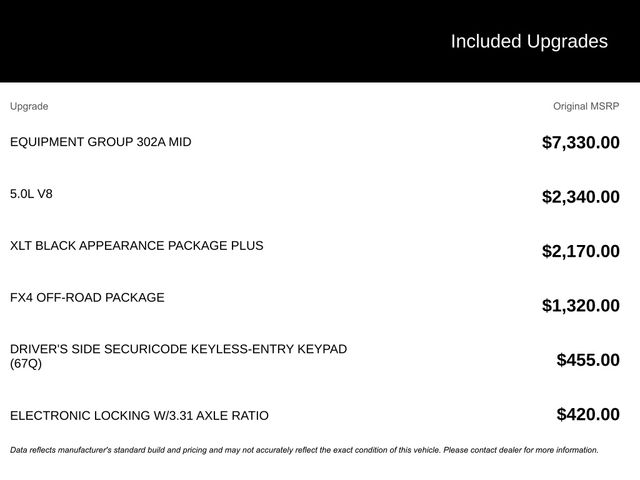The height and width of the screenshot is (480, 640).
Task: Click the Included Upgrades heading
Action: pyautogui.click(x=528, y=41)
